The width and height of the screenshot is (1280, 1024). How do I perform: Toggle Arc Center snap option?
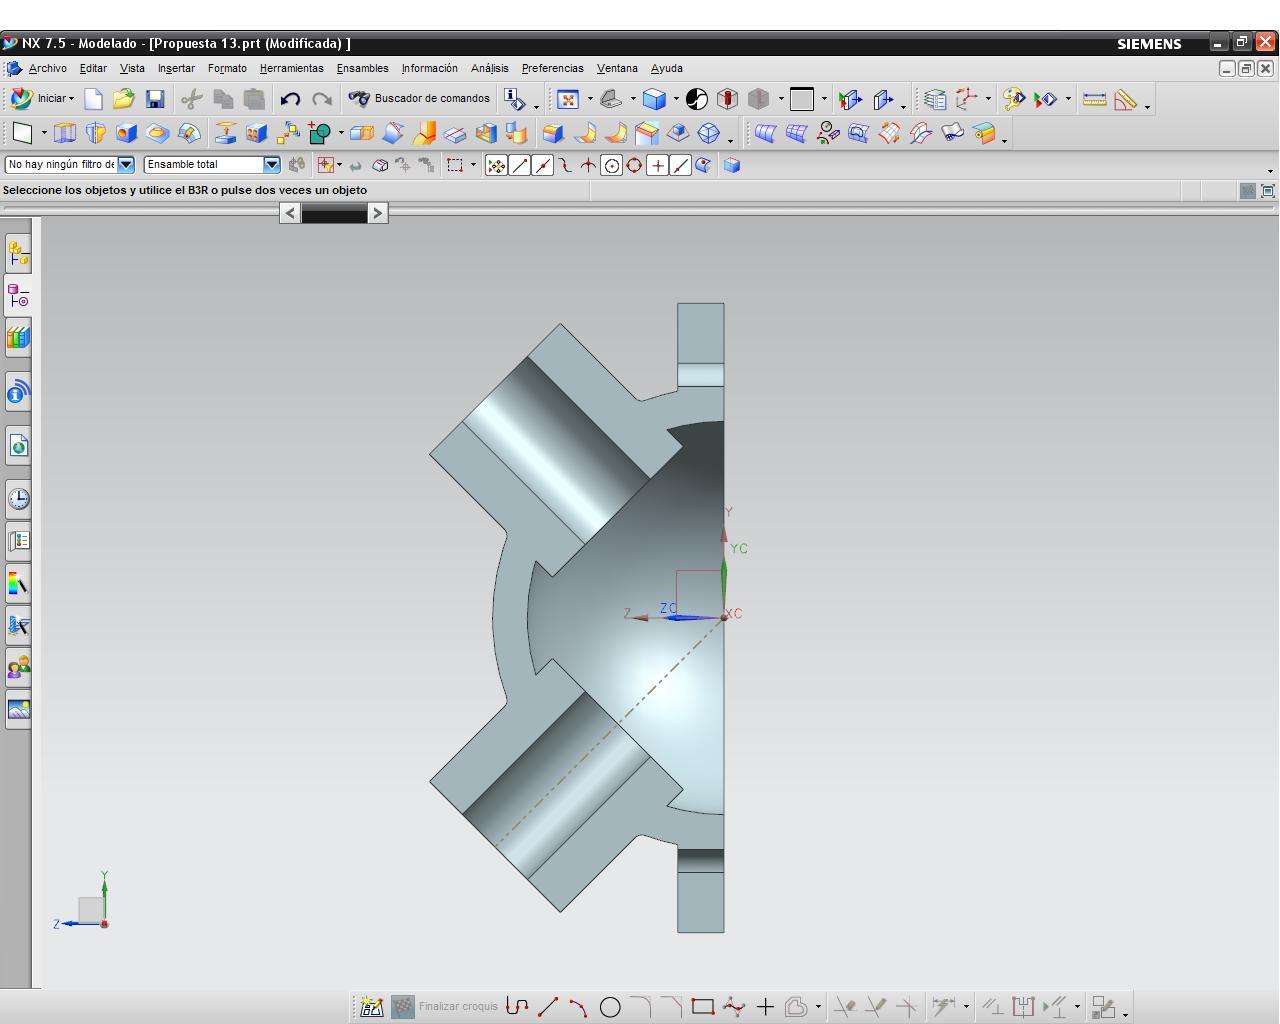pyautogui.click(x=611, y=166)
